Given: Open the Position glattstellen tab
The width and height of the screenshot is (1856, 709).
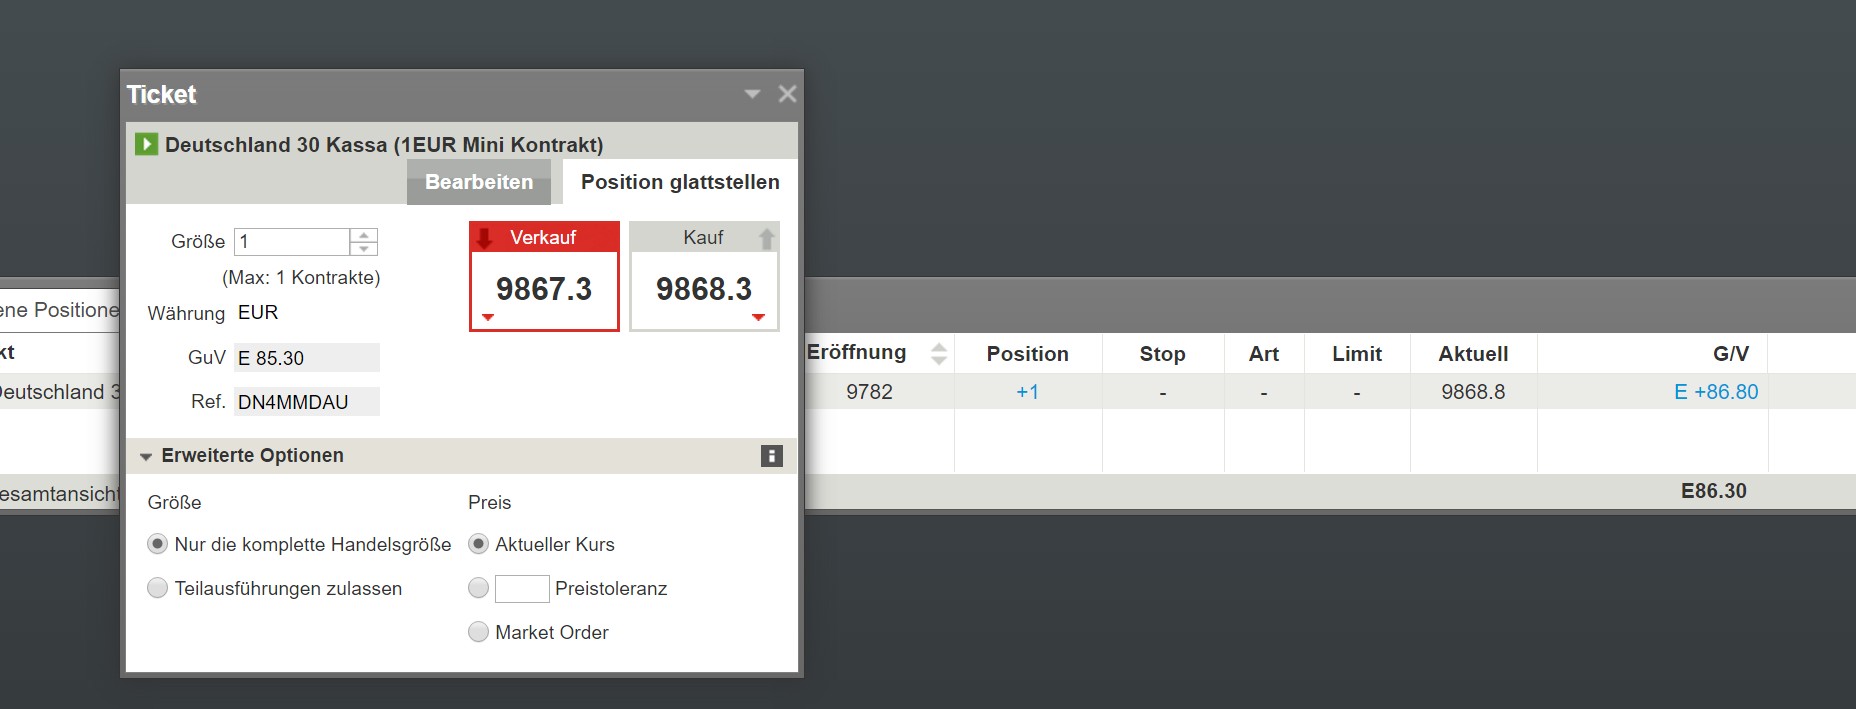Looking at the screenshot, I should [x=680, y=182].
